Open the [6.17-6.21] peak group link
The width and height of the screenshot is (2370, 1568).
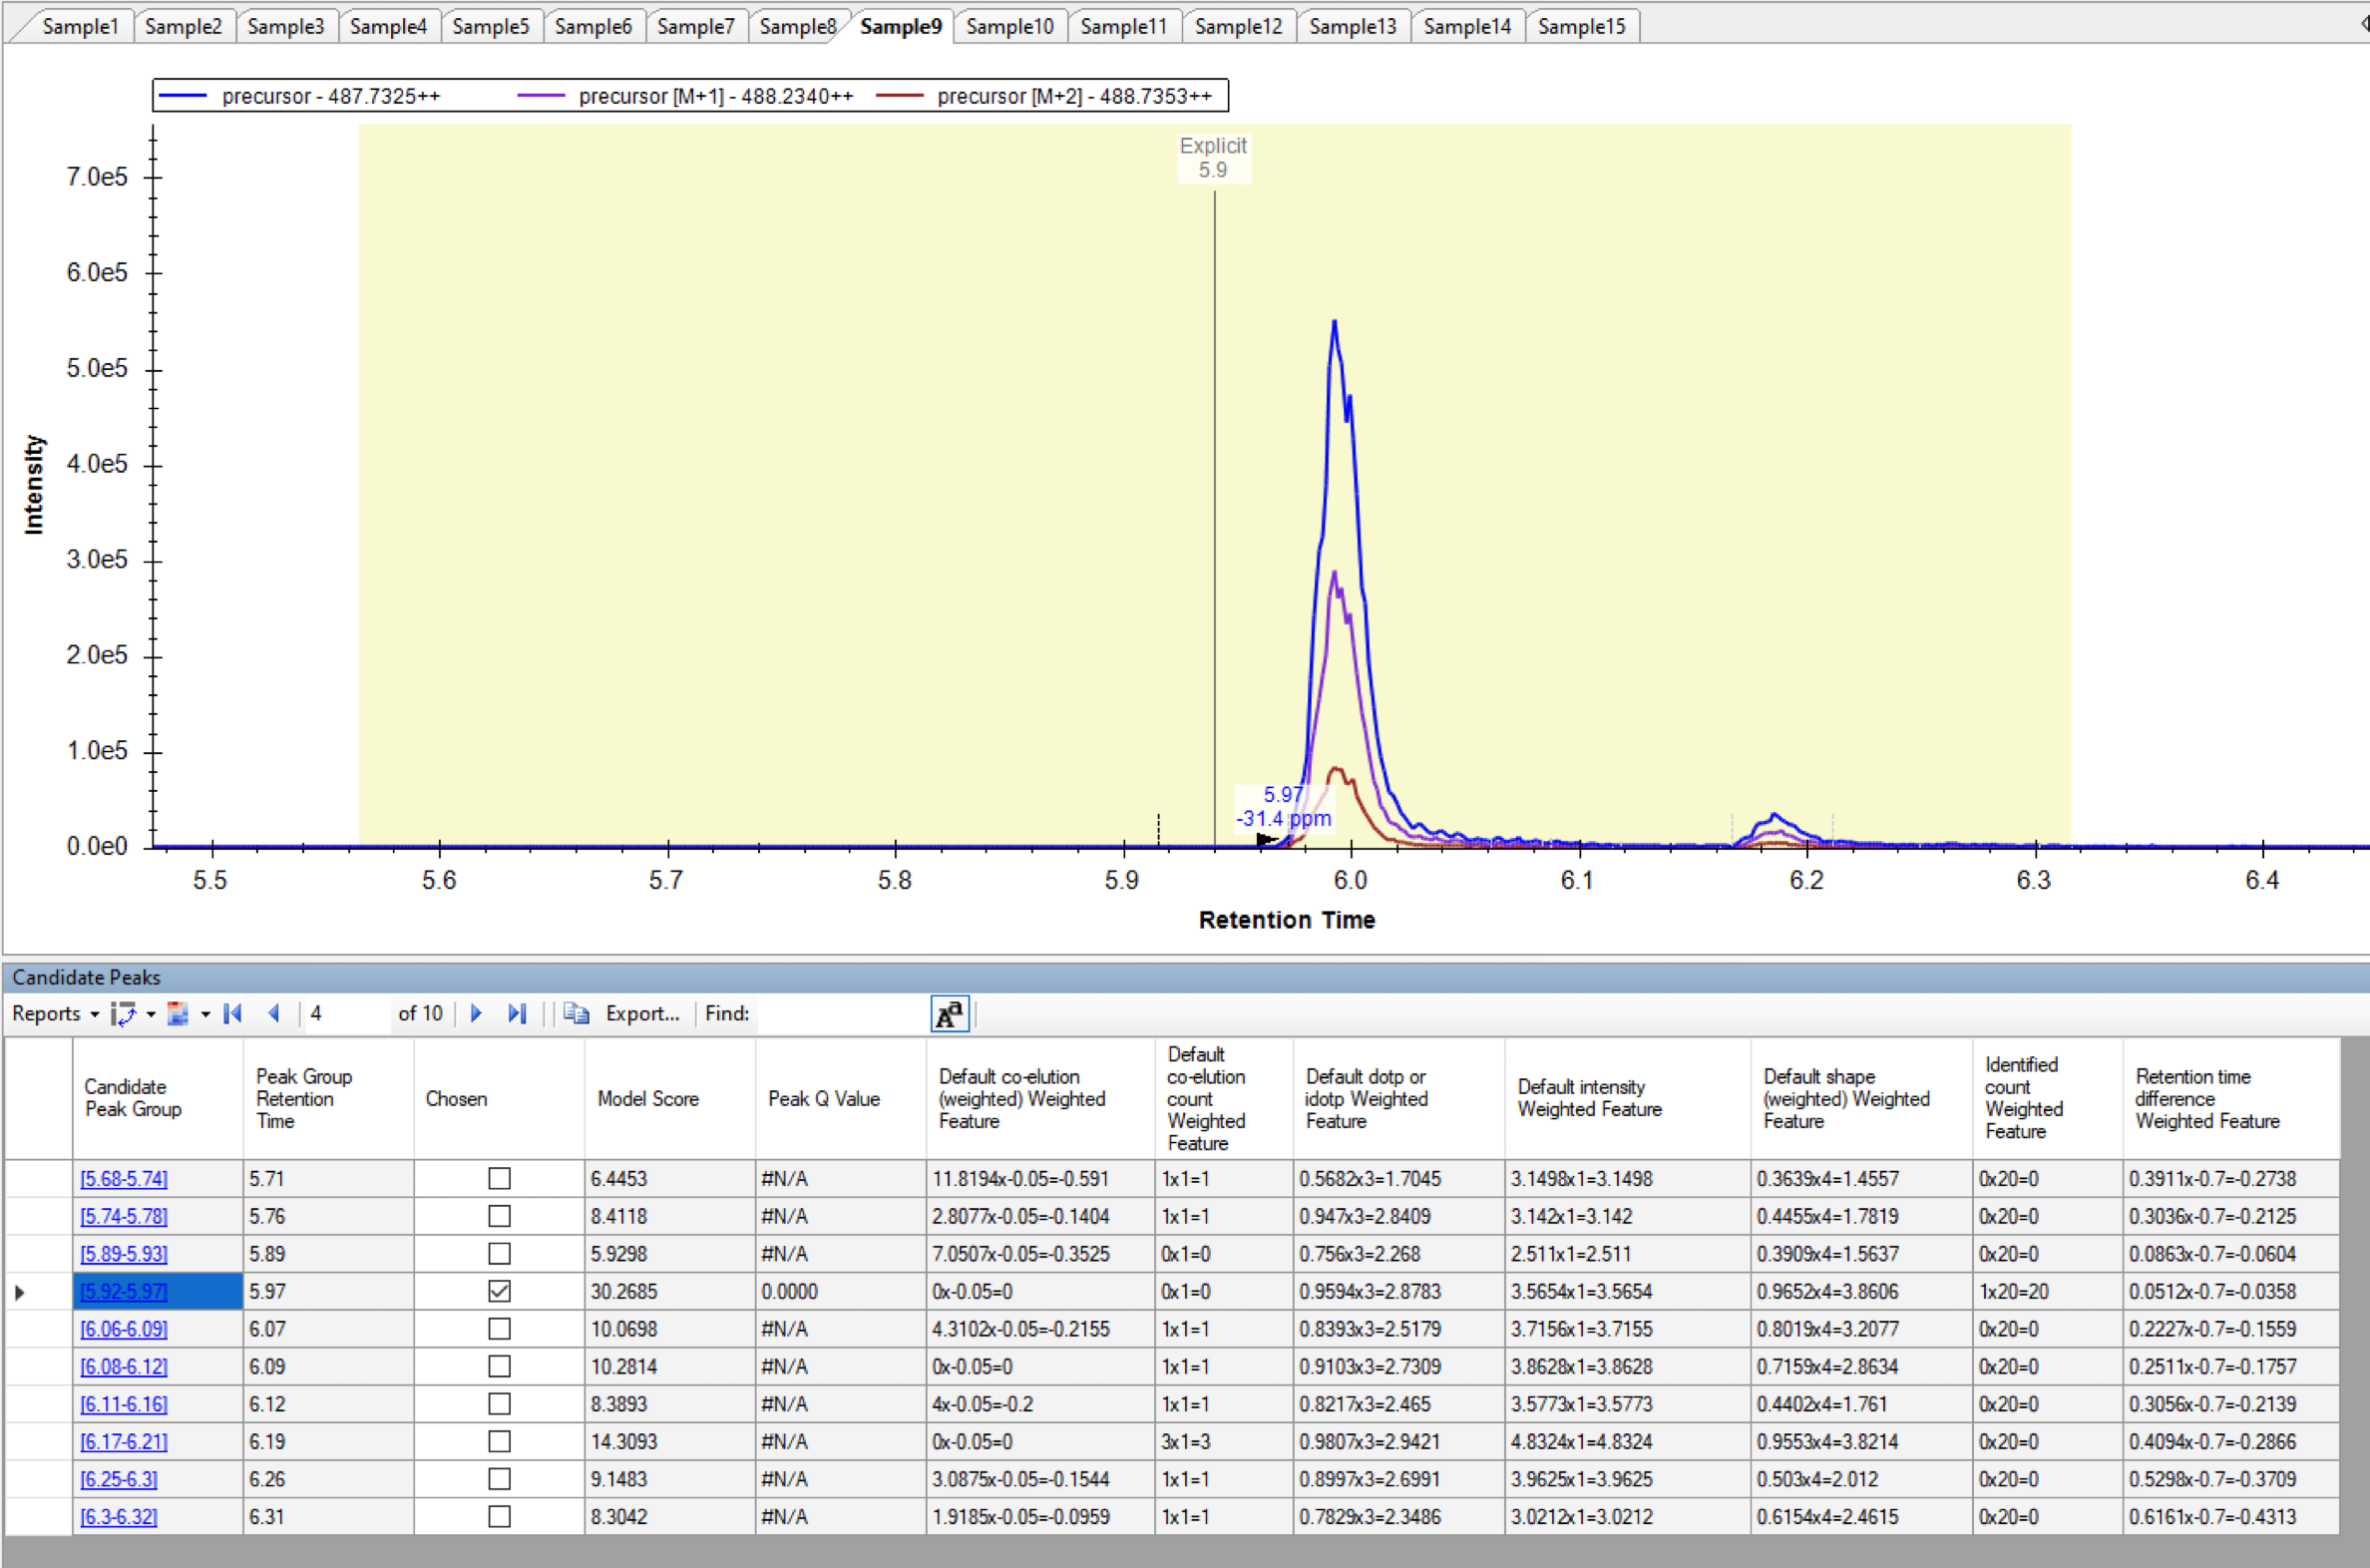tap(124, 1442)
